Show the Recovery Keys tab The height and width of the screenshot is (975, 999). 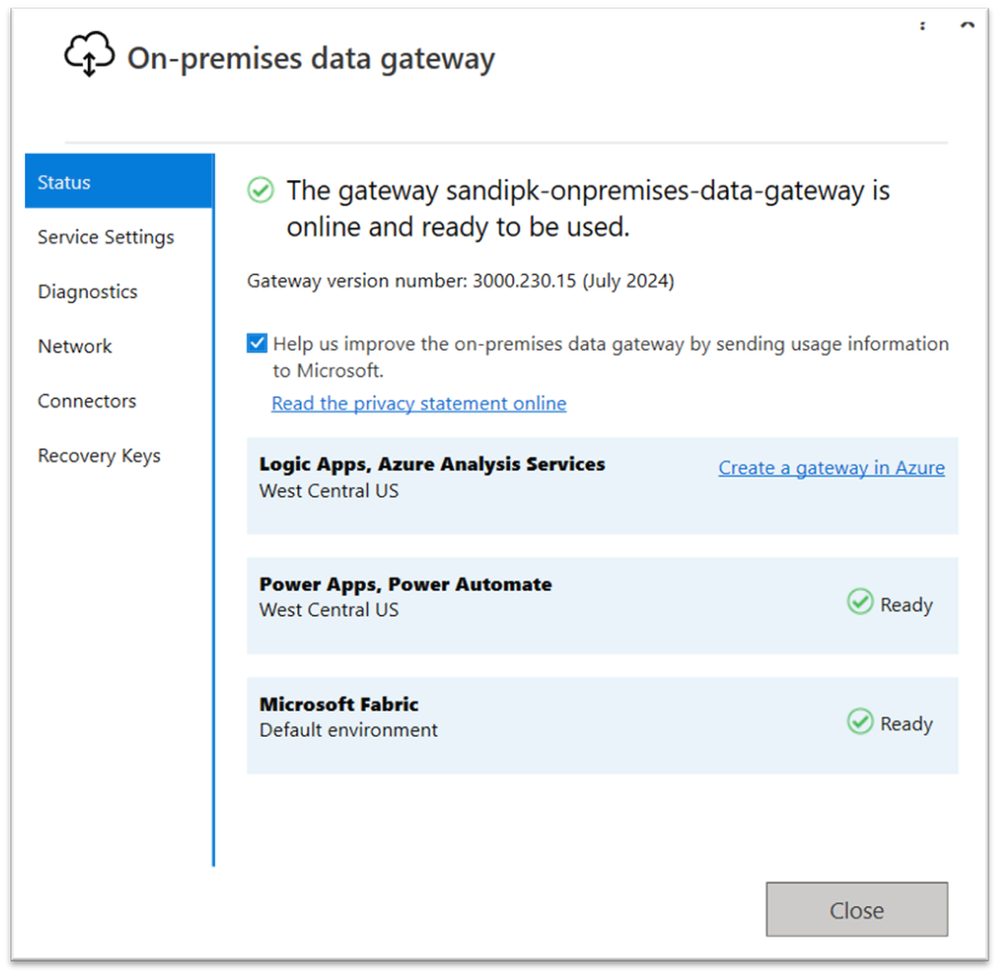pyautogui.click(x=99, y=456)
